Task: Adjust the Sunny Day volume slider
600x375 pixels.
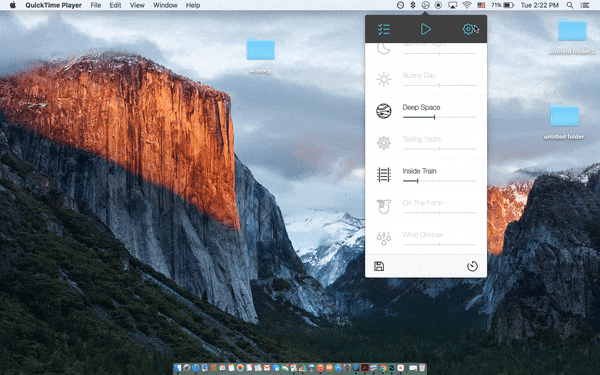Action: 439,85
